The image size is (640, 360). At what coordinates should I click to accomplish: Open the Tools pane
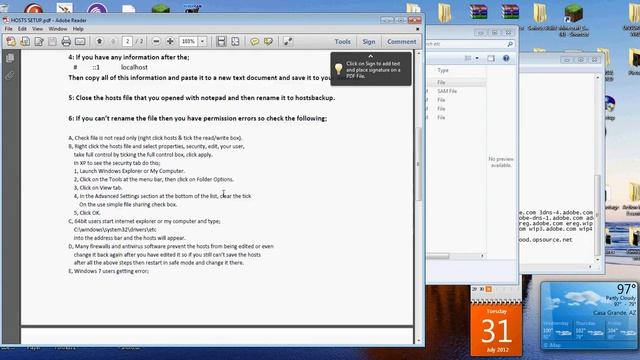point(342,42)
